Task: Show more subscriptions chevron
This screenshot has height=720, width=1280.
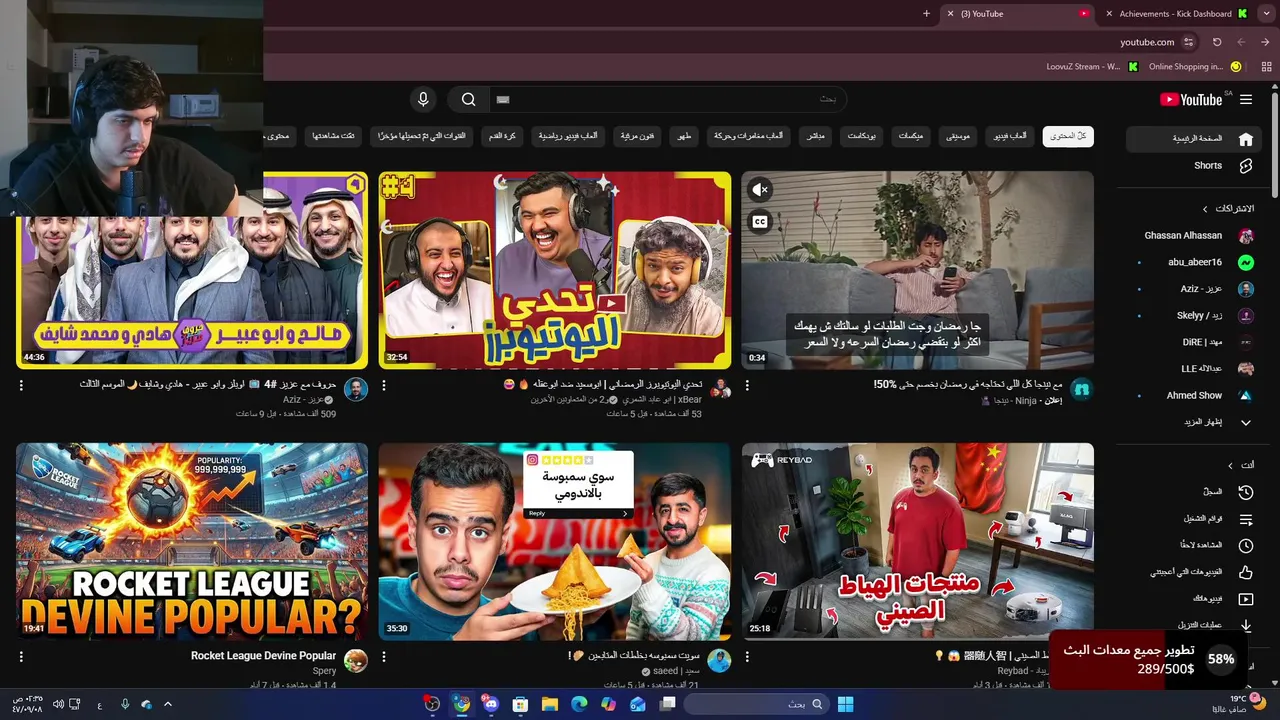Action: (x=1245, y=422)
